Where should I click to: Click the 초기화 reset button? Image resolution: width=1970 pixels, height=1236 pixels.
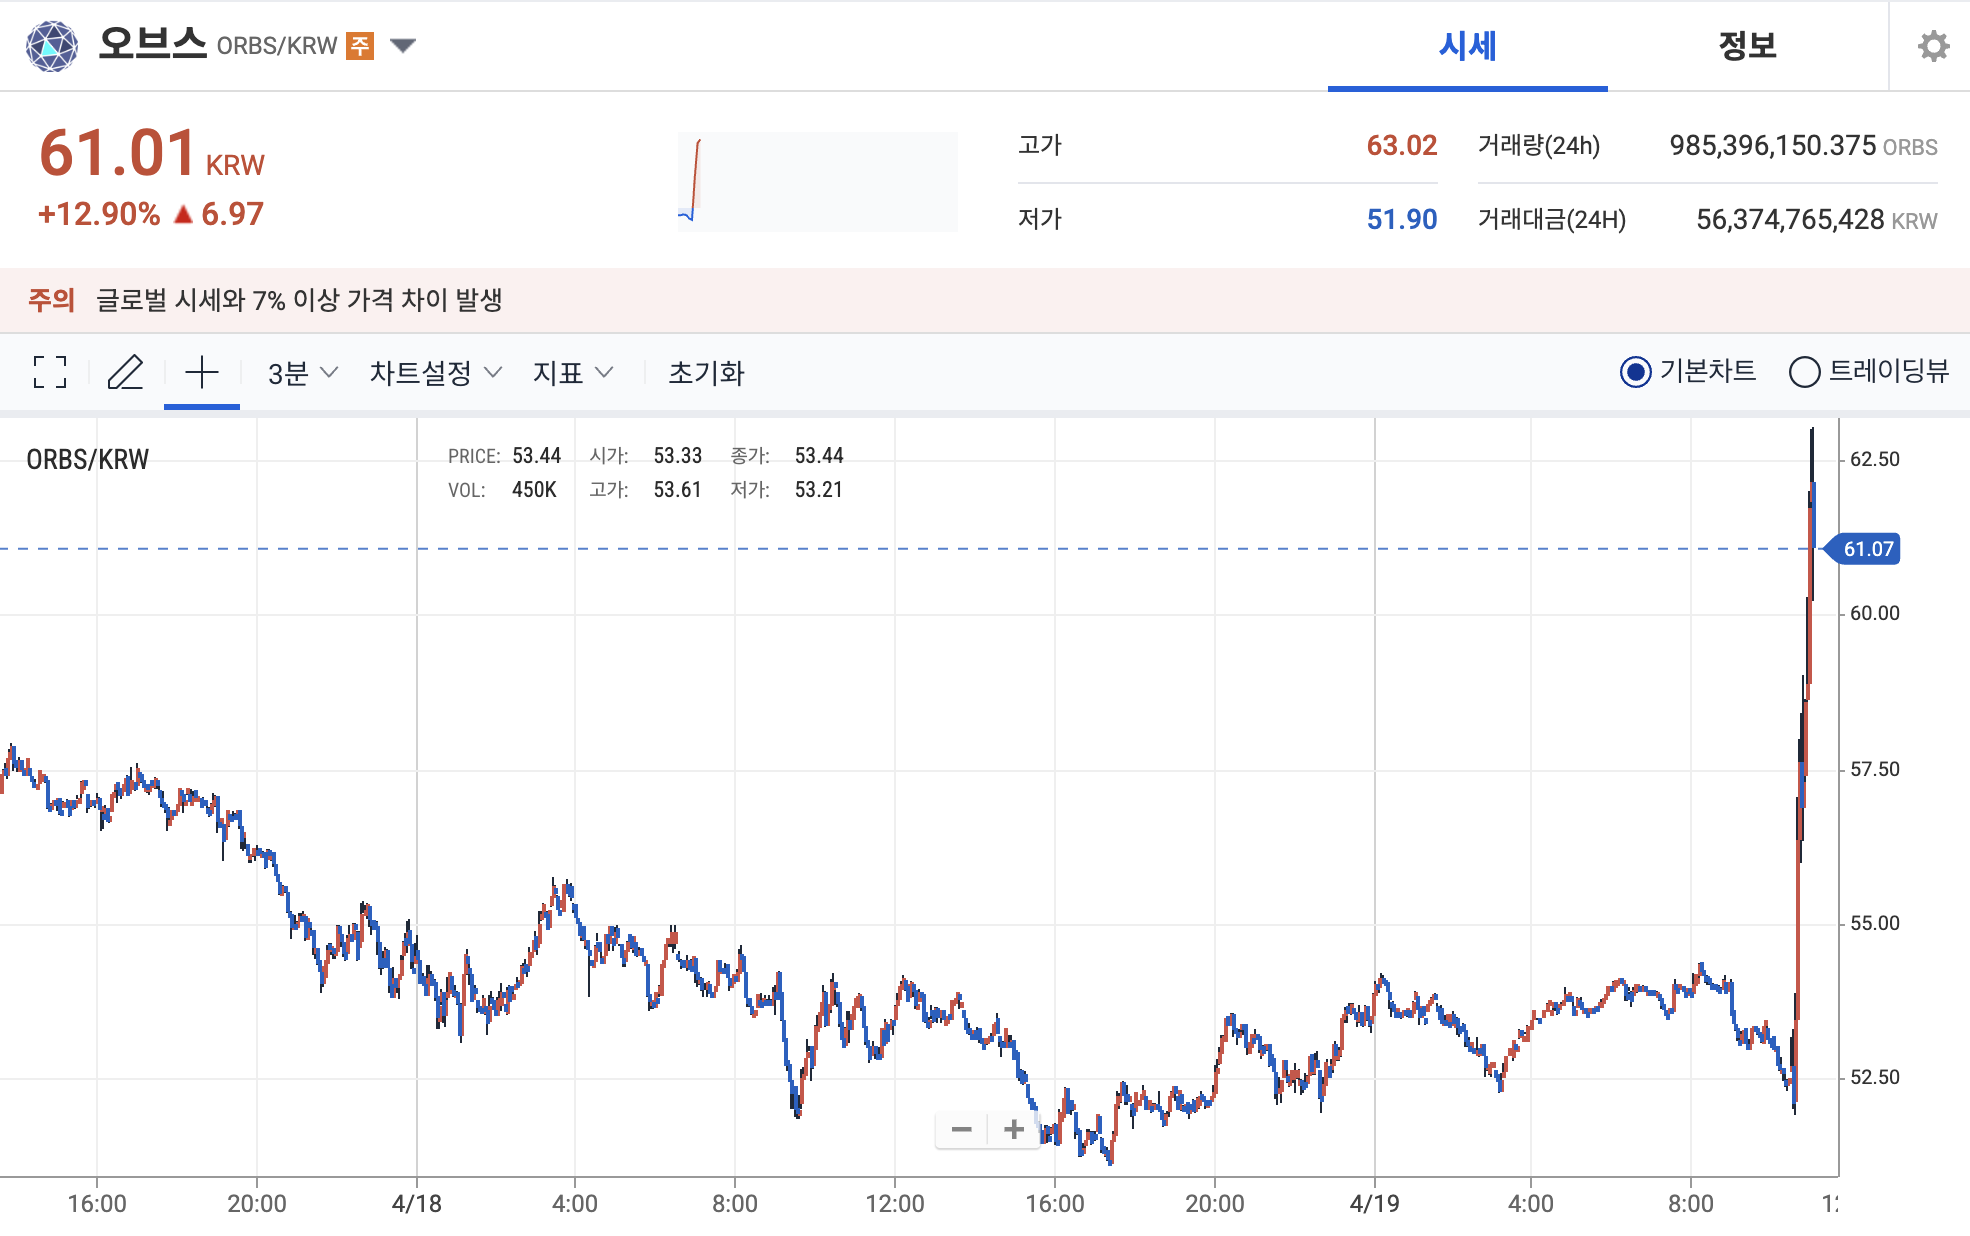click(x=707, y=372)
